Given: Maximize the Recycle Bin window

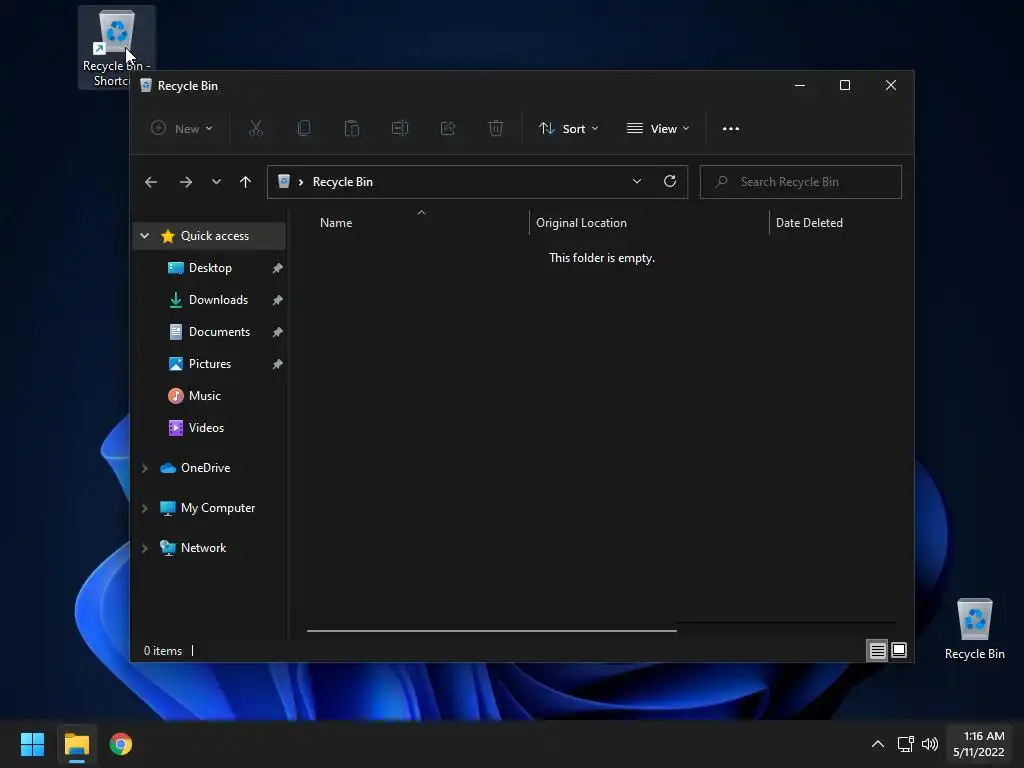Looking at the screenshot, I should [845, 86].
